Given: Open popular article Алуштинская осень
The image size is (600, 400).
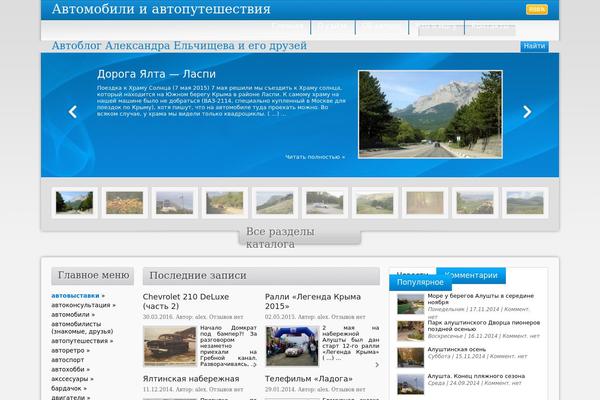Looking at the screenshot, I should 457,349.
